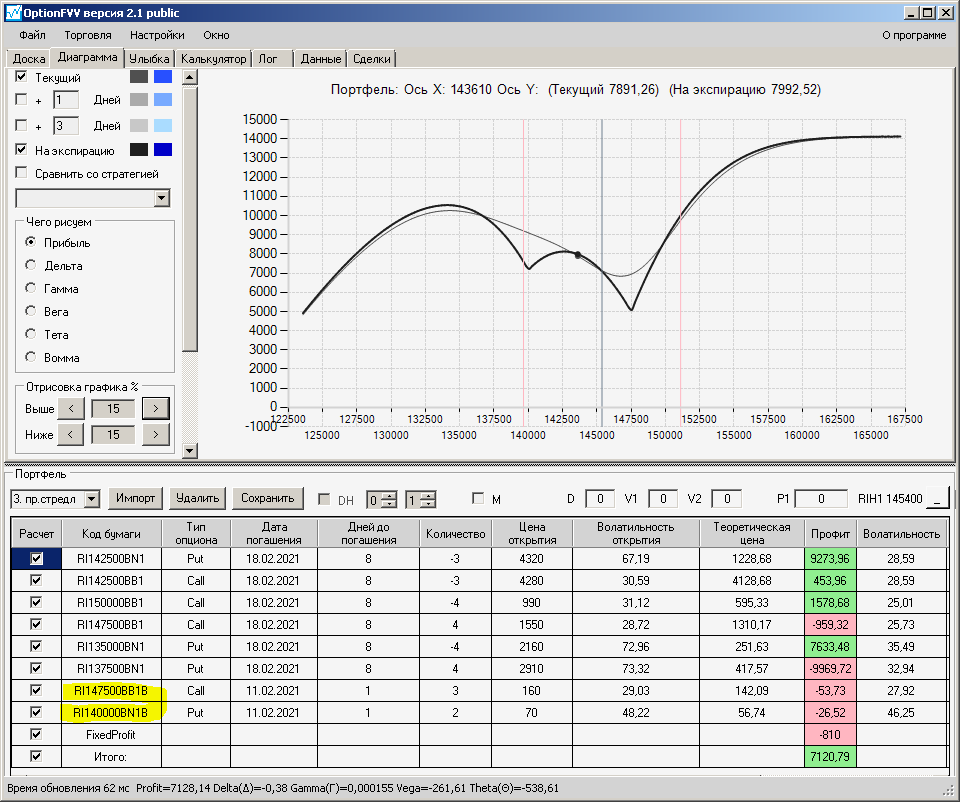Open the strategy comparison dropdown
Image resolution: width=960 pixels, height=802 pixels.
(162, 198)
